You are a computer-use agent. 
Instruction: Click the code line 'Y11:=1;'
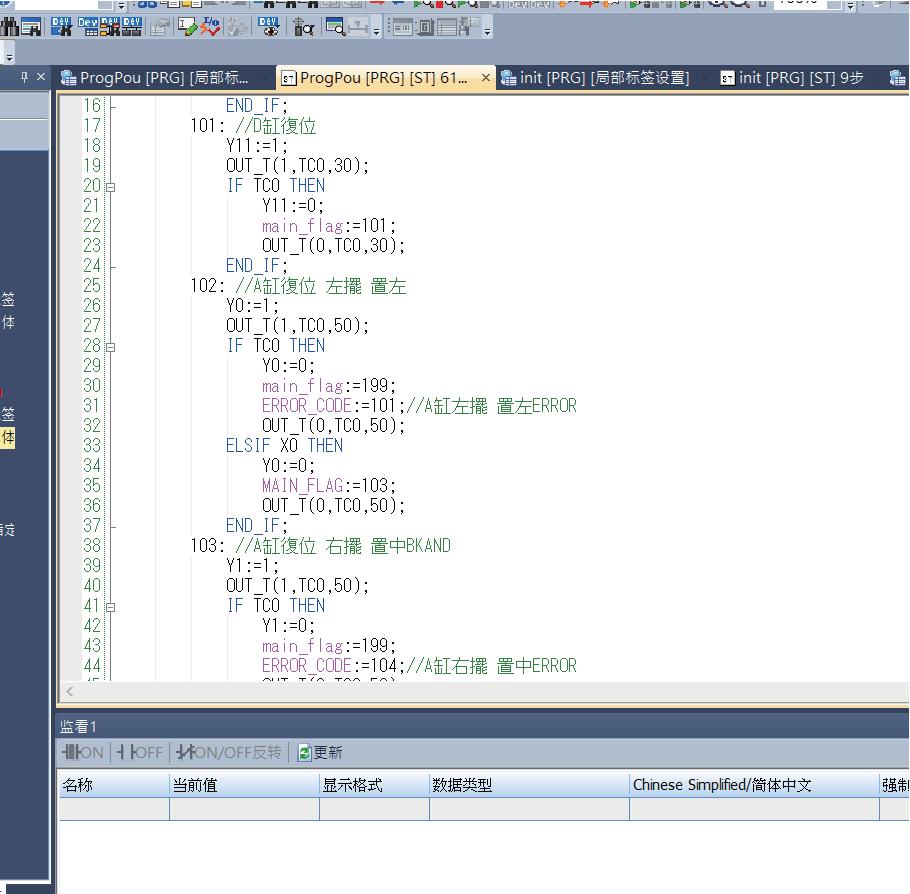pos(257,146)
